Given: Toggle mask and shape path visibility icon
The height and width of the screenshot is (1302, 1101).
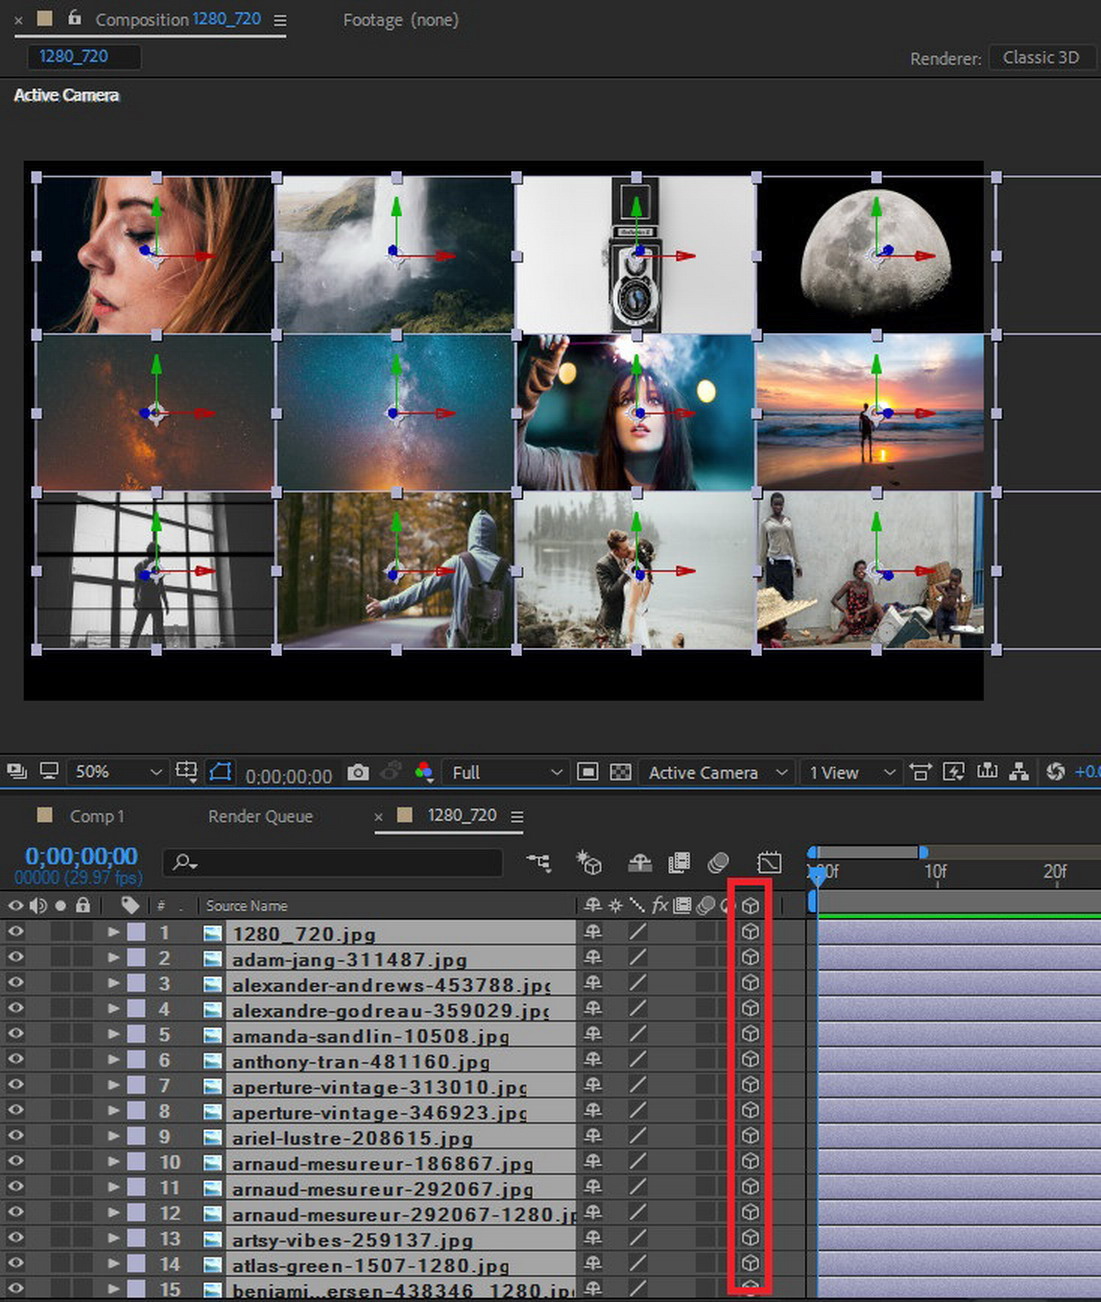Looking at the screenshot, I should coord(220,772).
